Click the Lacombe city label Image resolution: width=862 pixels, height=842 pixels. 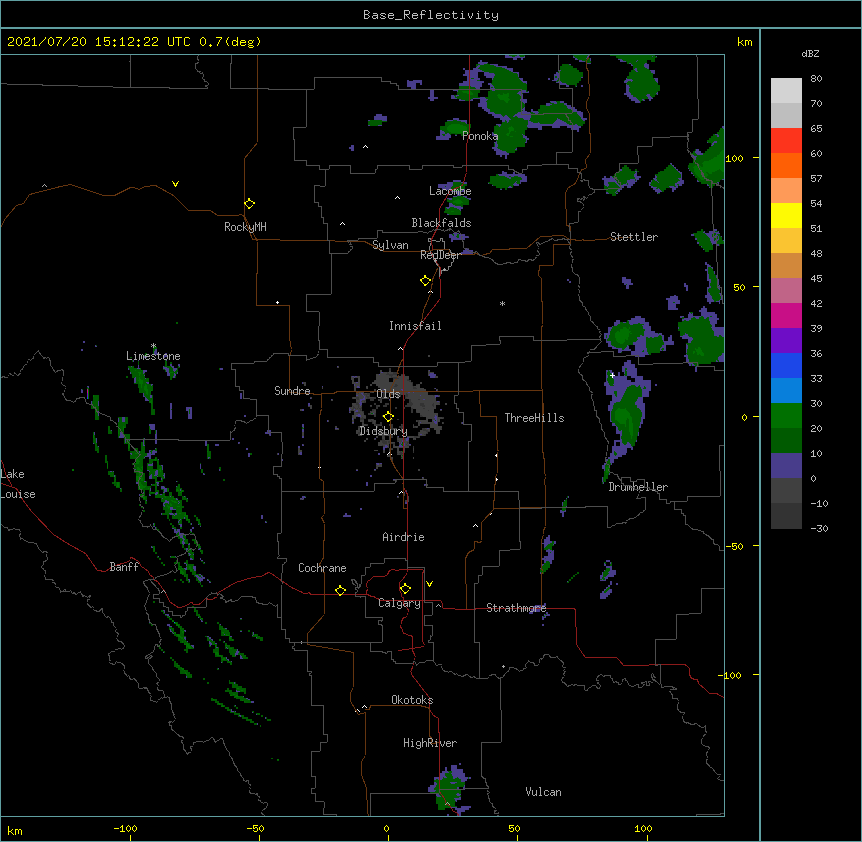pos(450,191)
